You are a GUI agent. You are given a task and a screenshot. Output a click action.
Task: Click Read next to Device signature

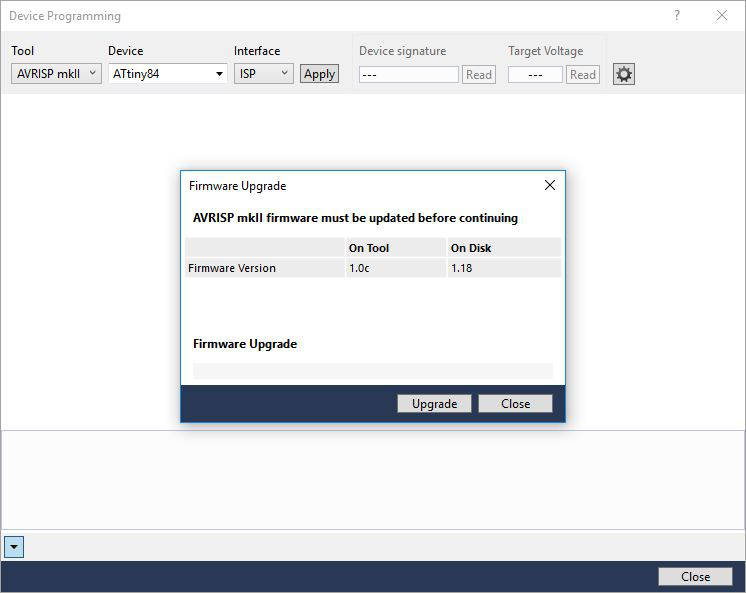[x=479, y=74]
